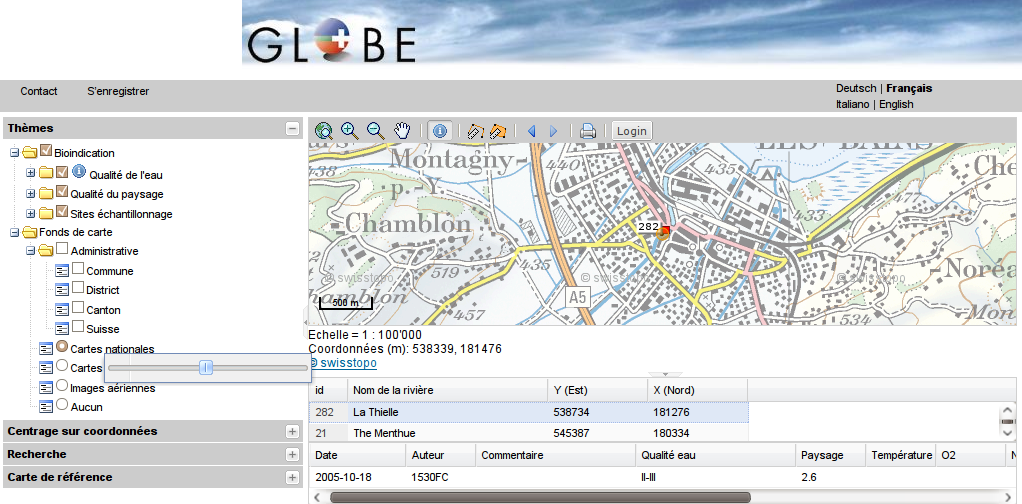Click the legend icon next to Commune
The width and height of the screenshot is (1022, 504).
(x=63, y=271)
